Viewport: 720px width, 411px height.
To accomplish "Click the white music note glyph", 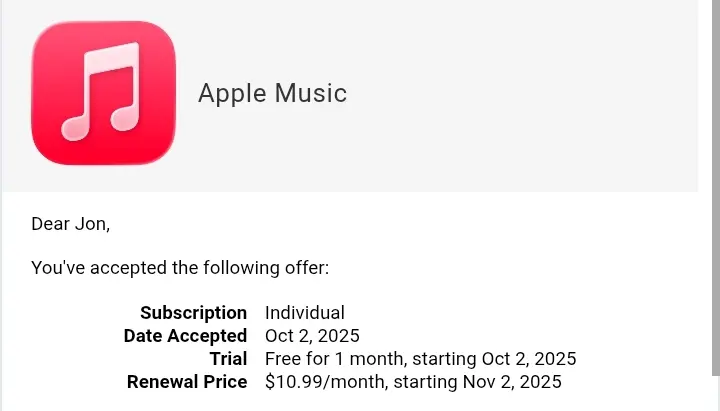I will [x=101, y=91].
